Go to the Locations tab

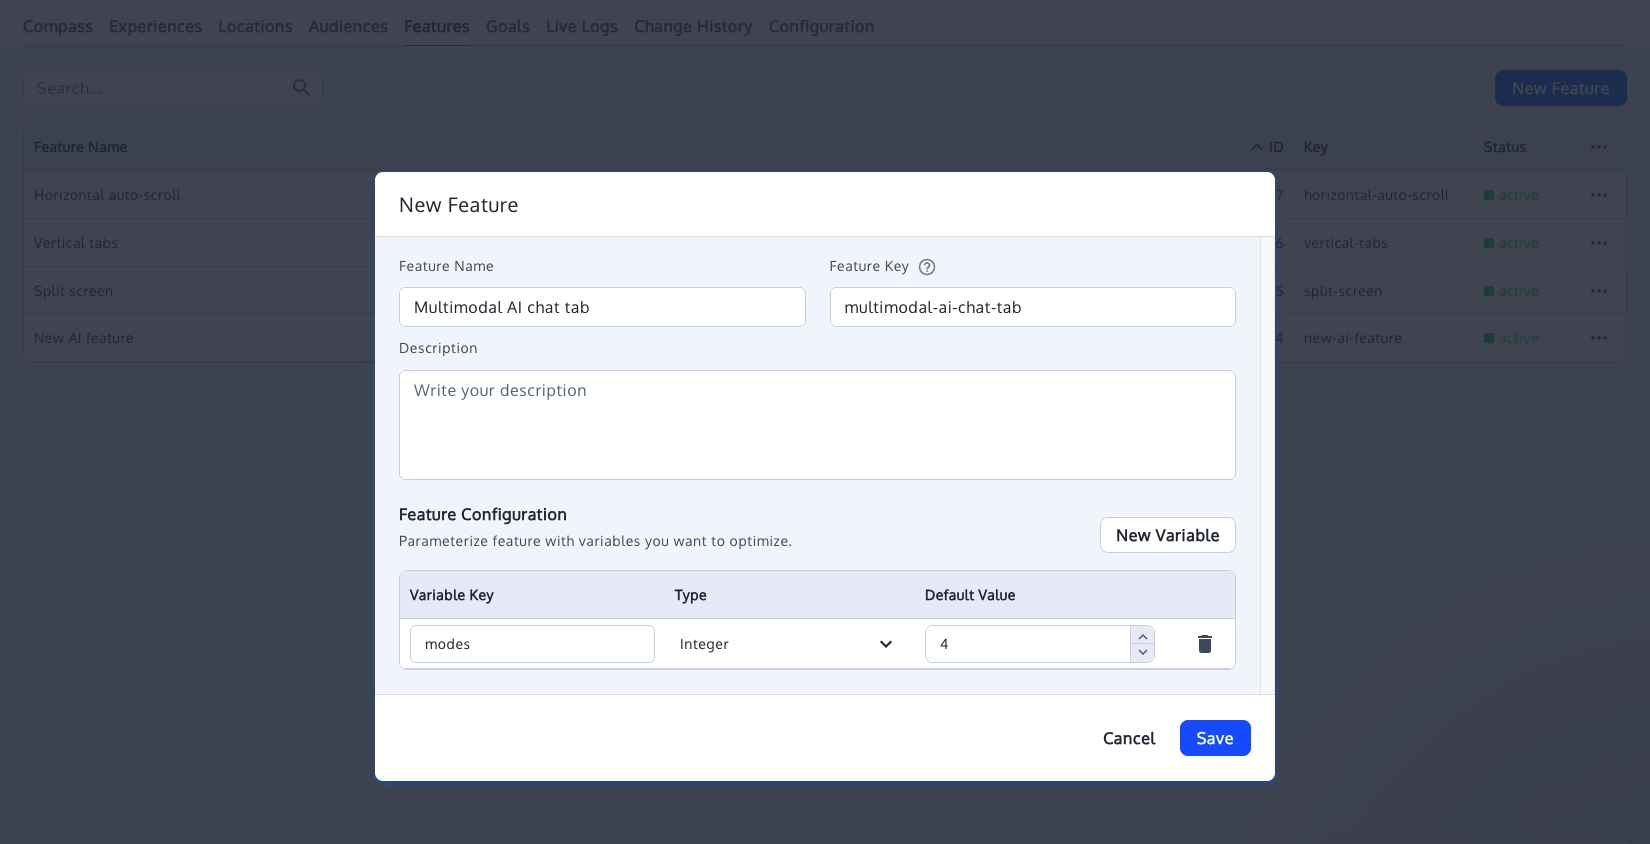[x=255, y=27]
